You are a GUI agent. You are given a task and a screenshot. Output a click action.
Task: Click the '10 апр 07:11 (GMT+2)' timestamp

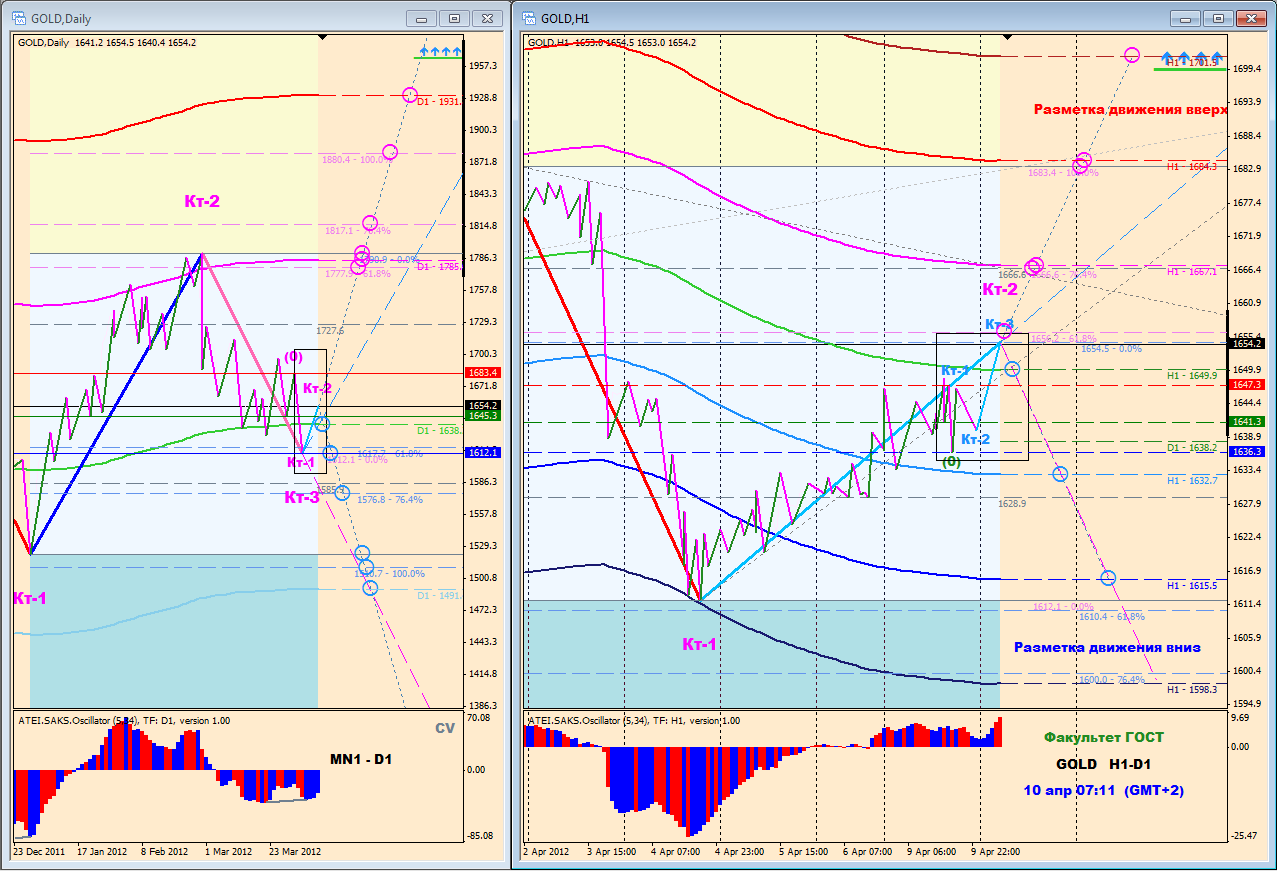coord(1103,790)
